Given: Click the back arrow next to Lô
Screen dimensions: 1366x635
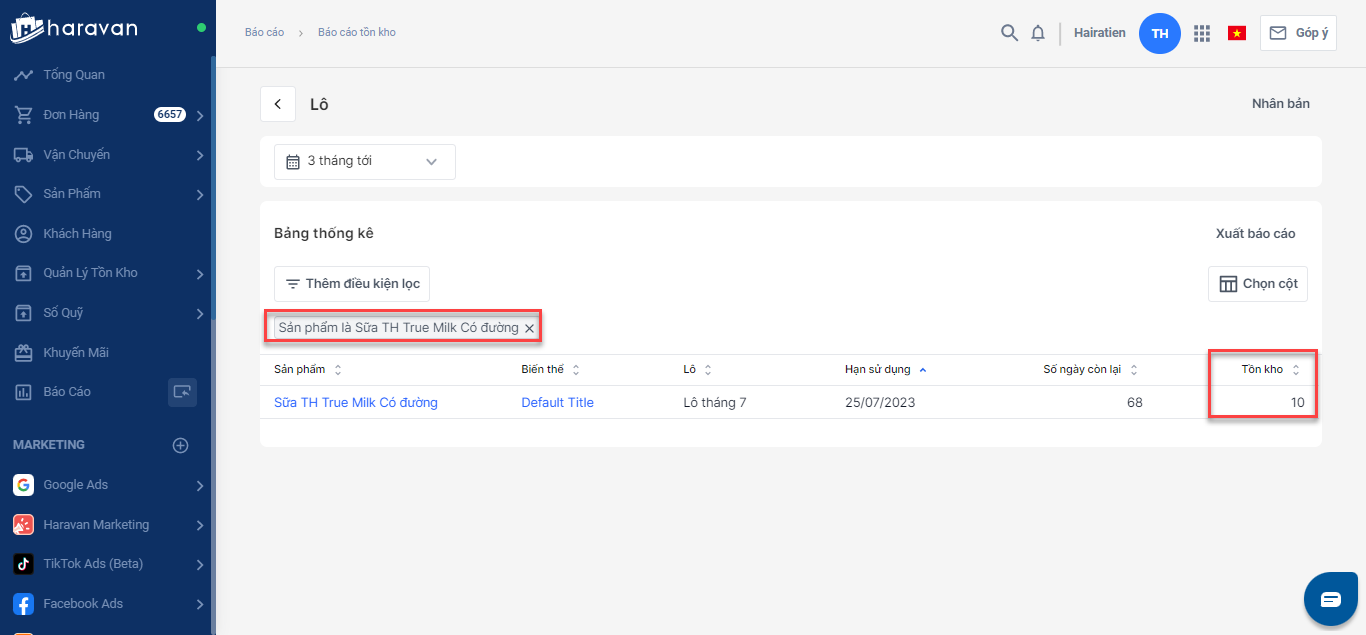Looking at the screenshot, I should [x=278, y=104].
